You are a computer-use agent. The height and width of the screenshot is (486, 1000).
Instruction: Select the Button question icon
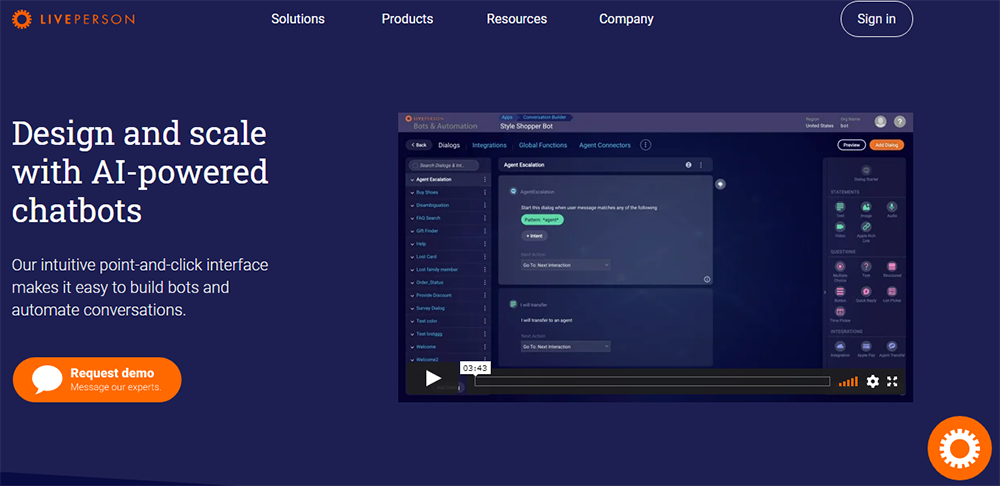click(840, 291)
